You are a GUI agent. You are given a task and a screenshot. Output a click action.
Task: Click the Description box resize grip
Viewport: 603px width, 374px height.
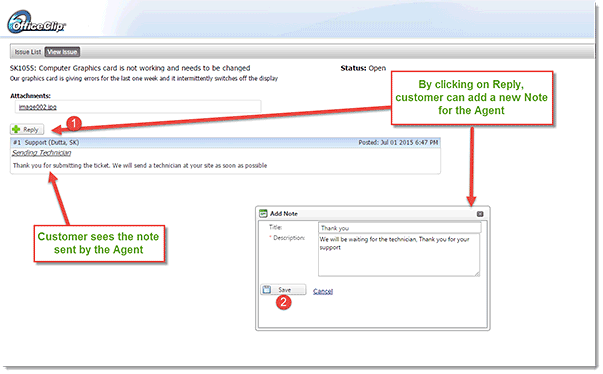click(477, 274)
